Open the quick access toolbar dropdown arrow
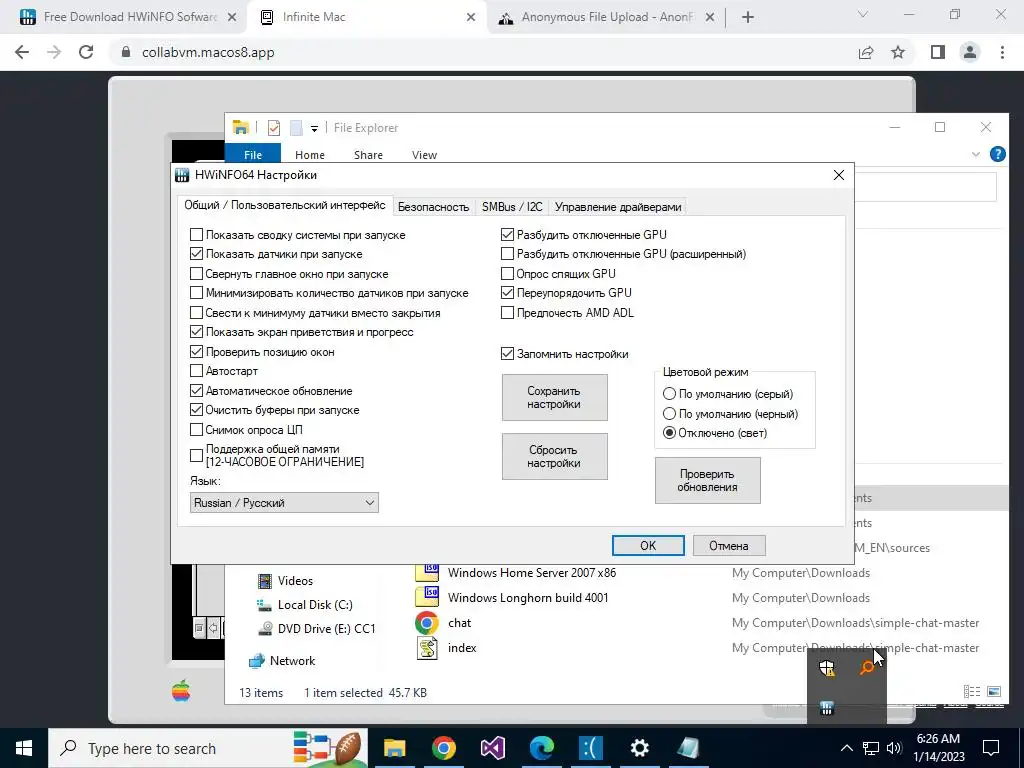1024x768 pixels. 314,129
